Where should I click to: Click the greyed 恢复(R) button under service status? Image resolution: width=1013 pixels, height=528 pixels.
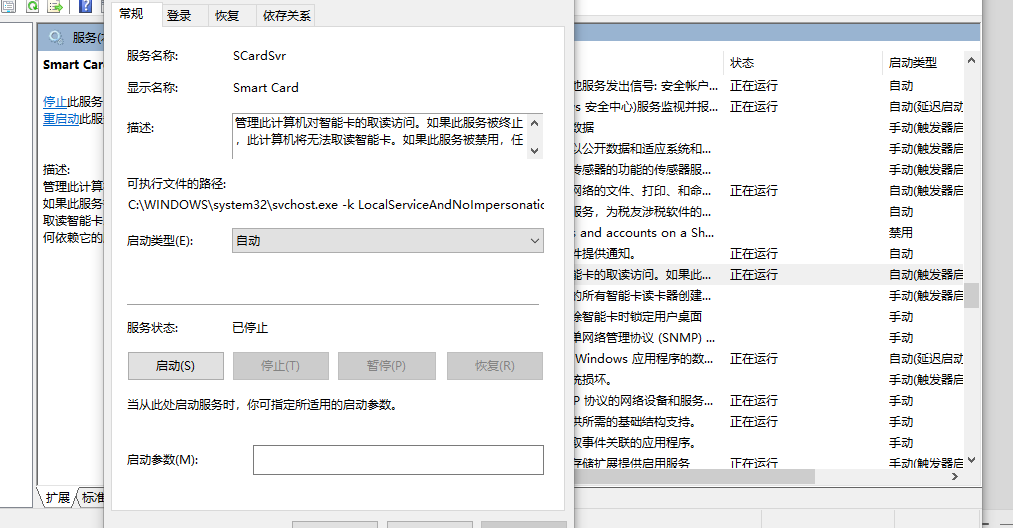point(495,366)
